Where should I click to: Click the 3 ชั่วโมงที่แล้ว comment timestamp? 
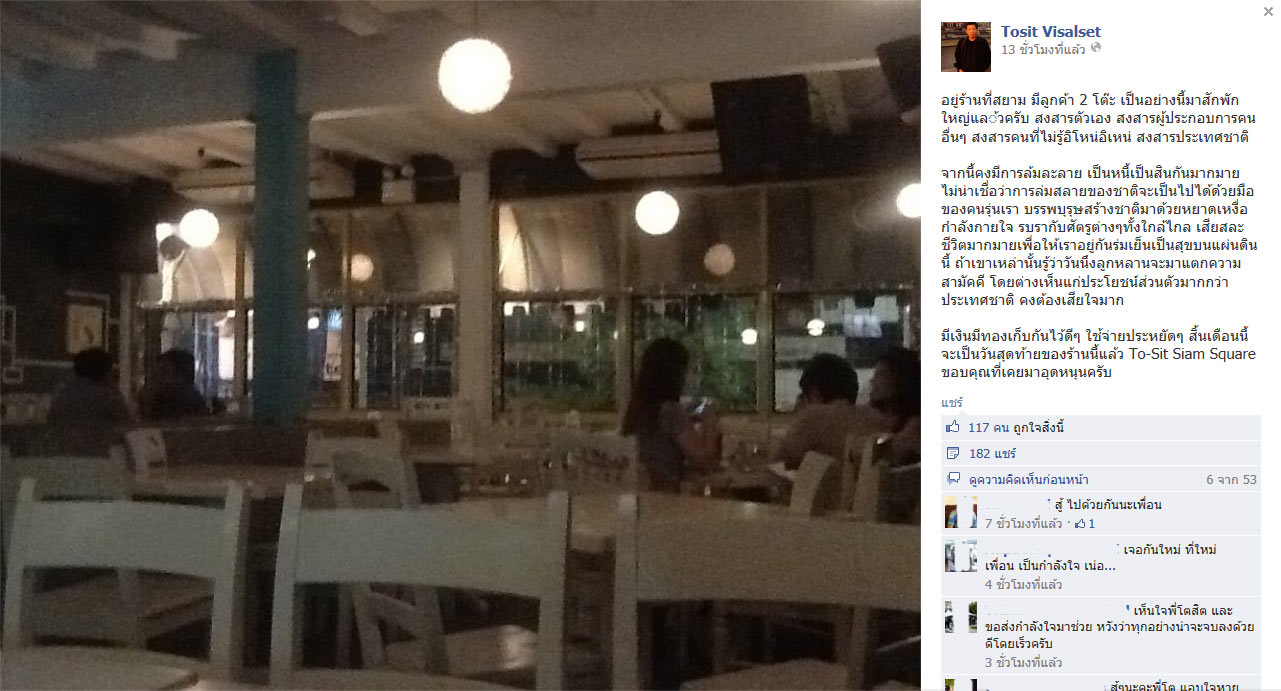coord(1023,662)
